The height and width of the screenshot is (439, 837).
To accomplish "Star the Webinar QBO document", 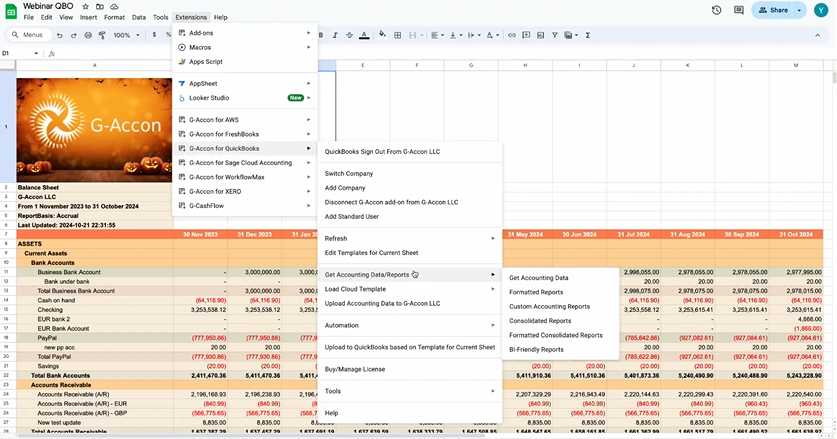I will [x=85, y=6].
